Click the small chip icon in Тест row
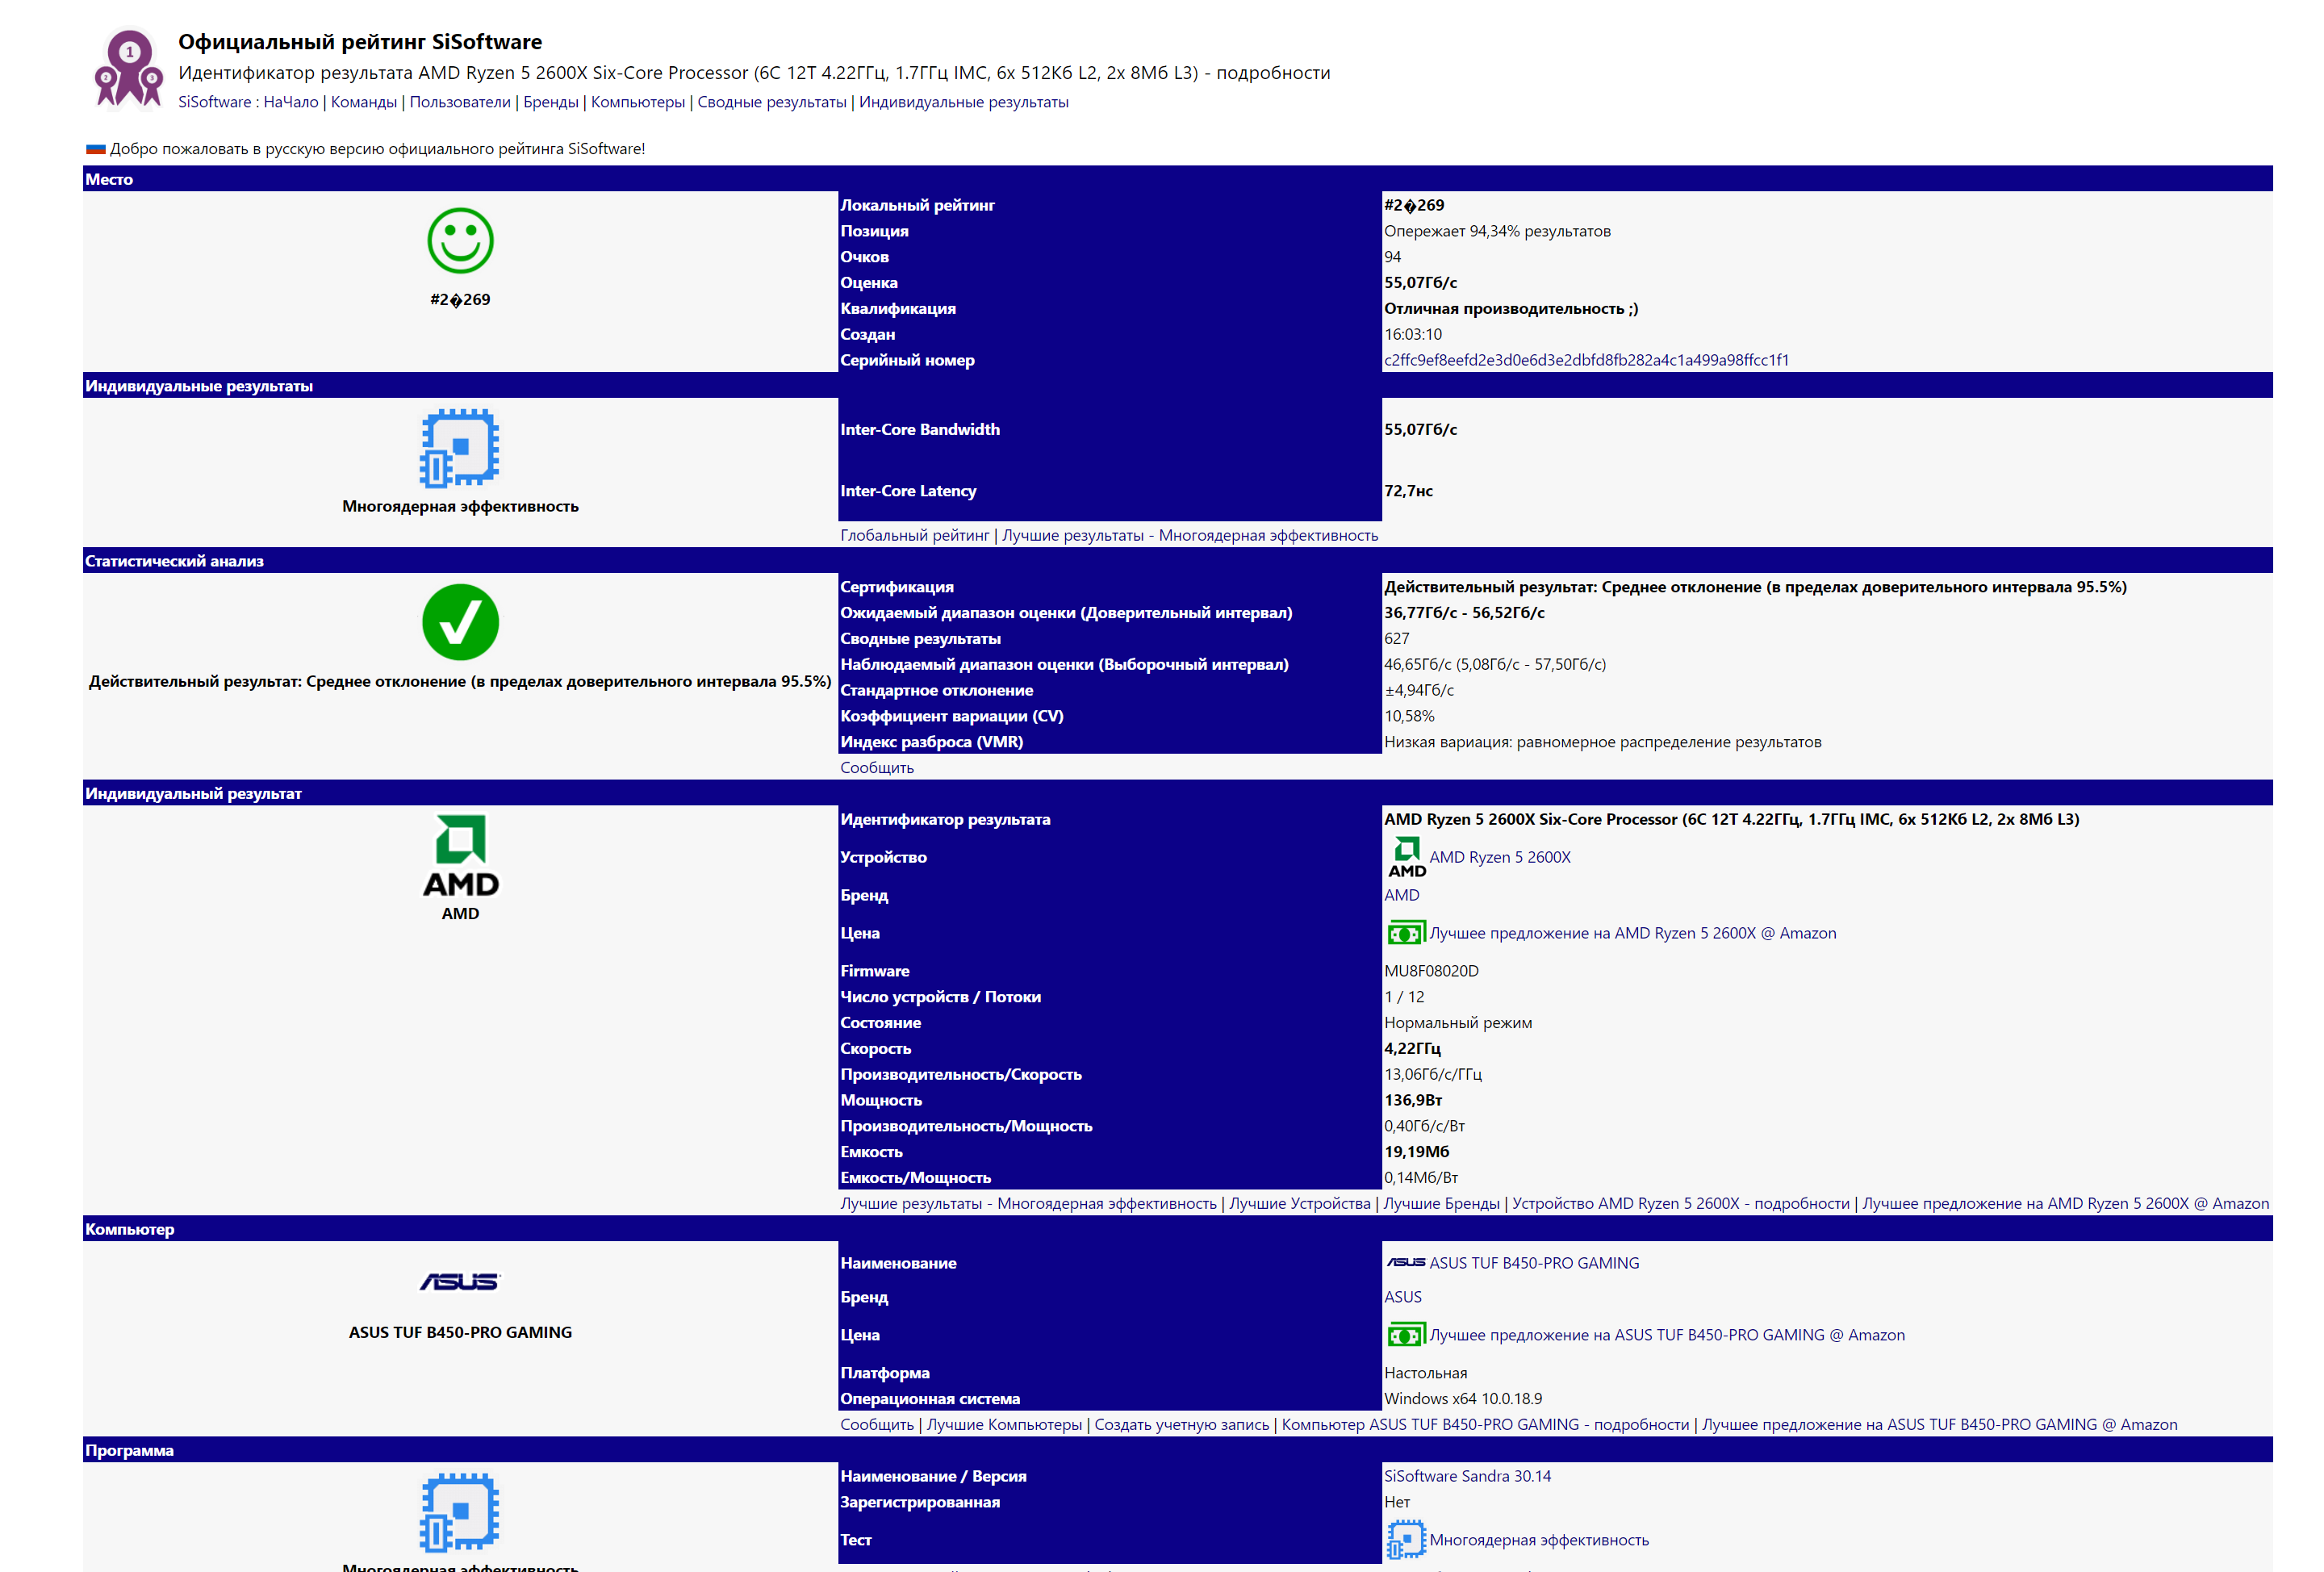This screenshot has height=1572, width=2324. (x=1404, y=1540)
